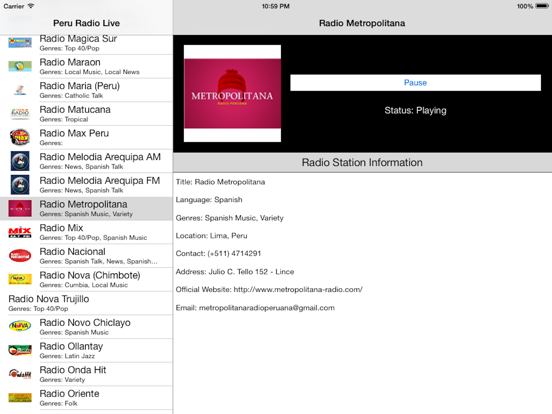Click the Radio Metropolitana navigation bar title
The width and height of the screenshot is (552, 414).
pyautogui.click(x=362, y=23)
